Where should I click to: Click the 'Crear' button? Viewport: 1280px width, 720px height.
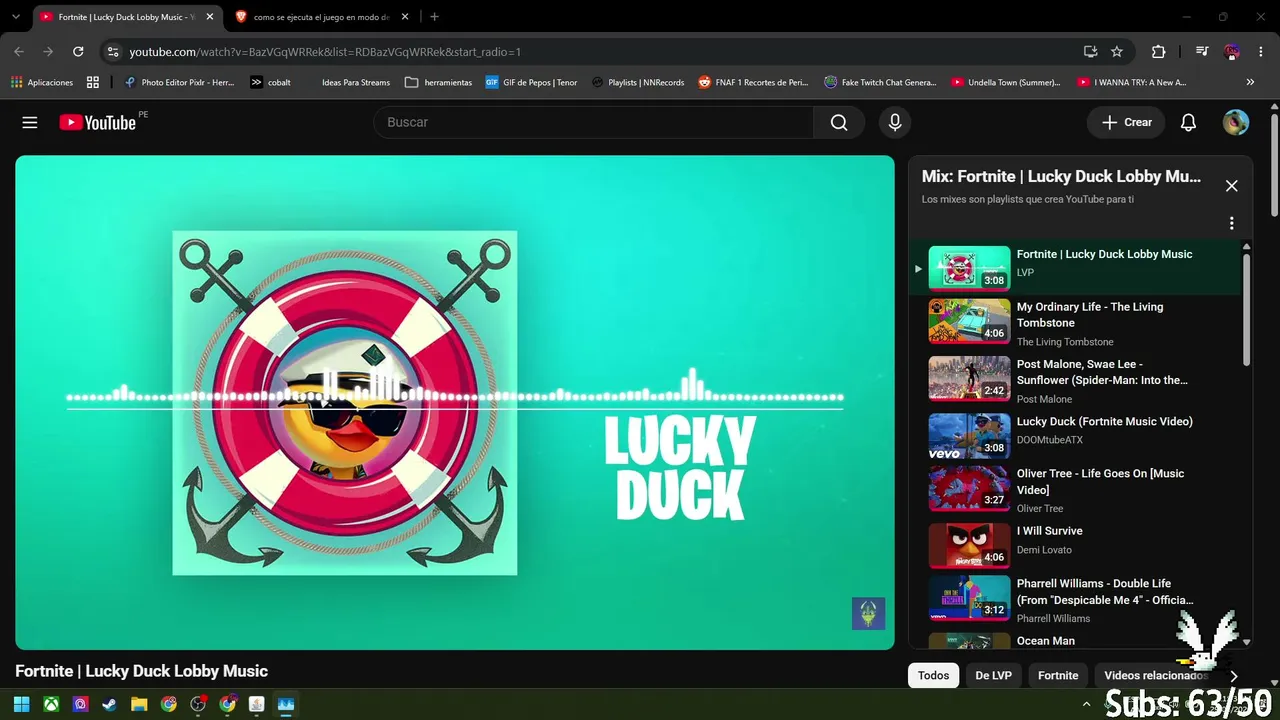click(1126, 122)
